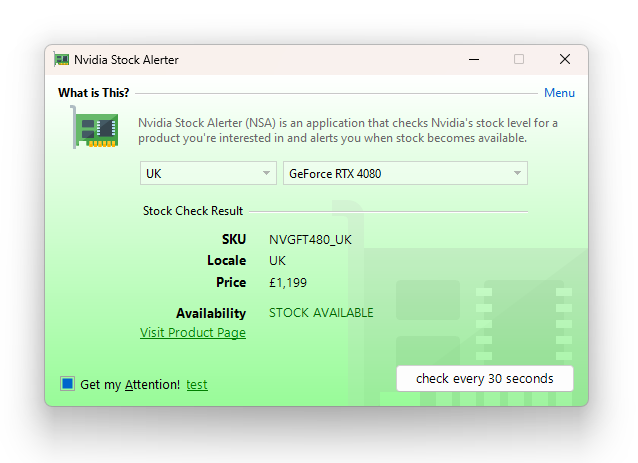
Task: Click the arrow on the product combo box
Action: coord(517,173)
